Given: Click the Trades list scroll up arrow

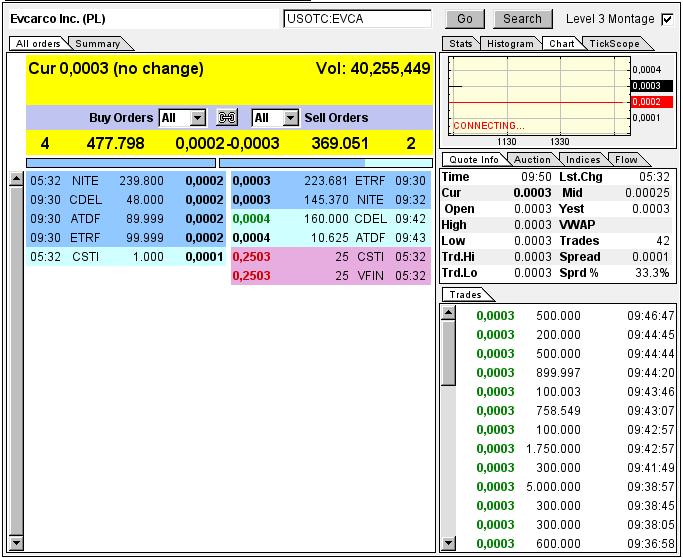Looking at the screenshot, I should pyautogui.click(x=448, y=312).
